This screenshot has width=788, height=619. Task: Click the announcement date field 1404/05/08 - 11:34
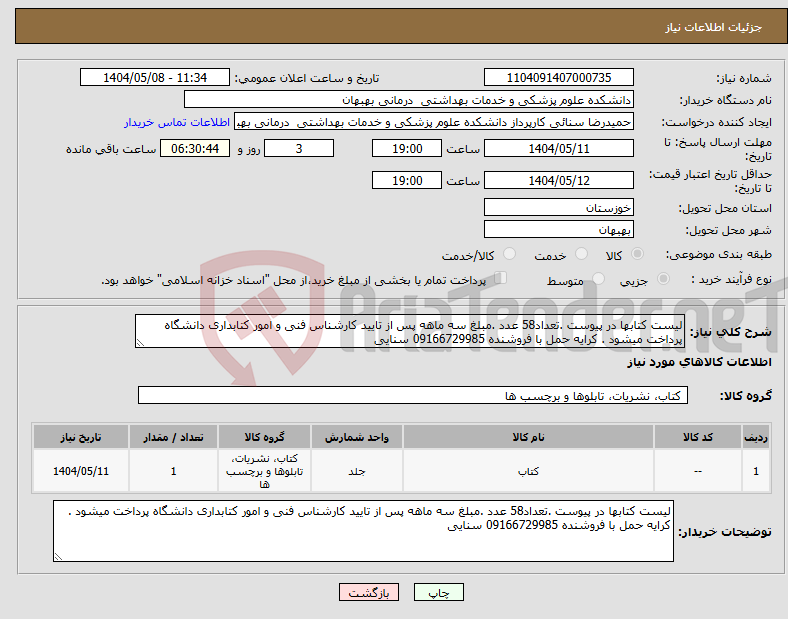point(155,77)
